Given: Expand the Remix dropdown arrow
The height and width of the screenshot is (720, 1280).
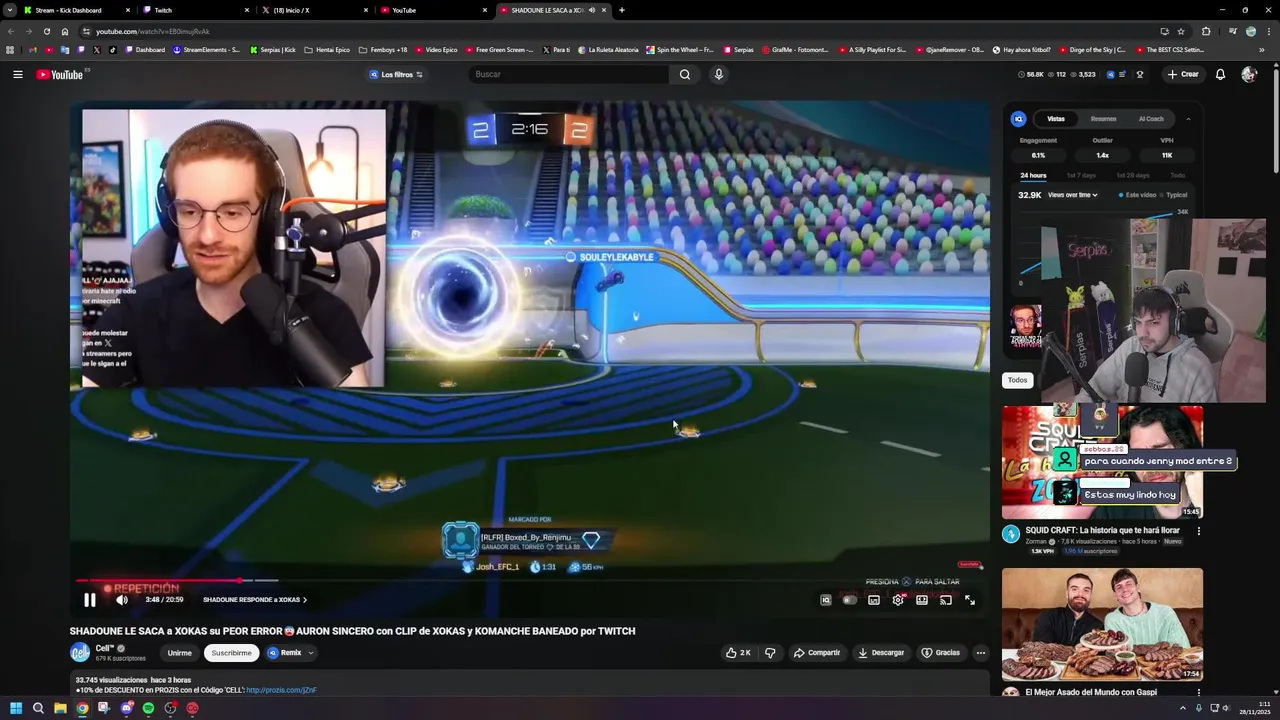Looking at the screenshot, I should [x=311, y=653].
